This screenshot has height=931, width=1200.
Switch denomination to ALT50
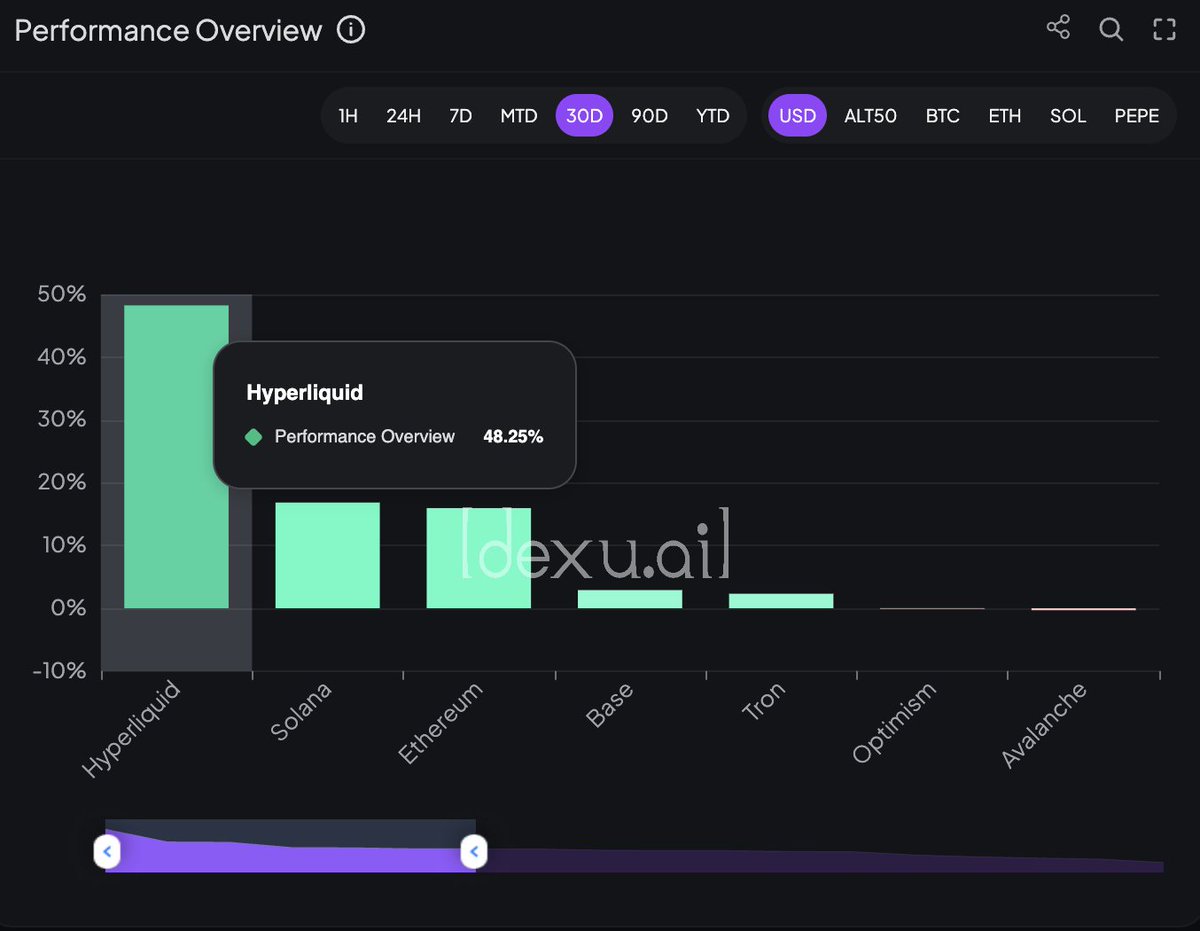click(870, 116)
